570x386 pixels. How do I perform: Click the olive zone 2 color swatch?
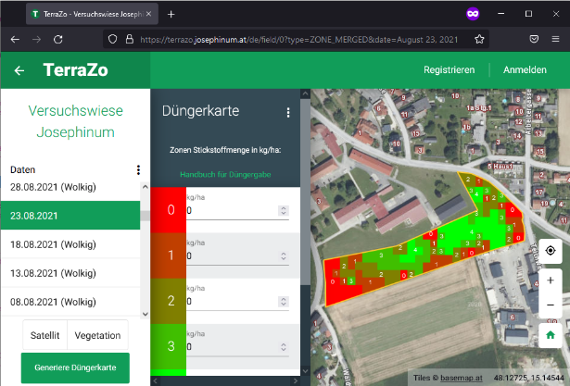click(x=168, y=301)
